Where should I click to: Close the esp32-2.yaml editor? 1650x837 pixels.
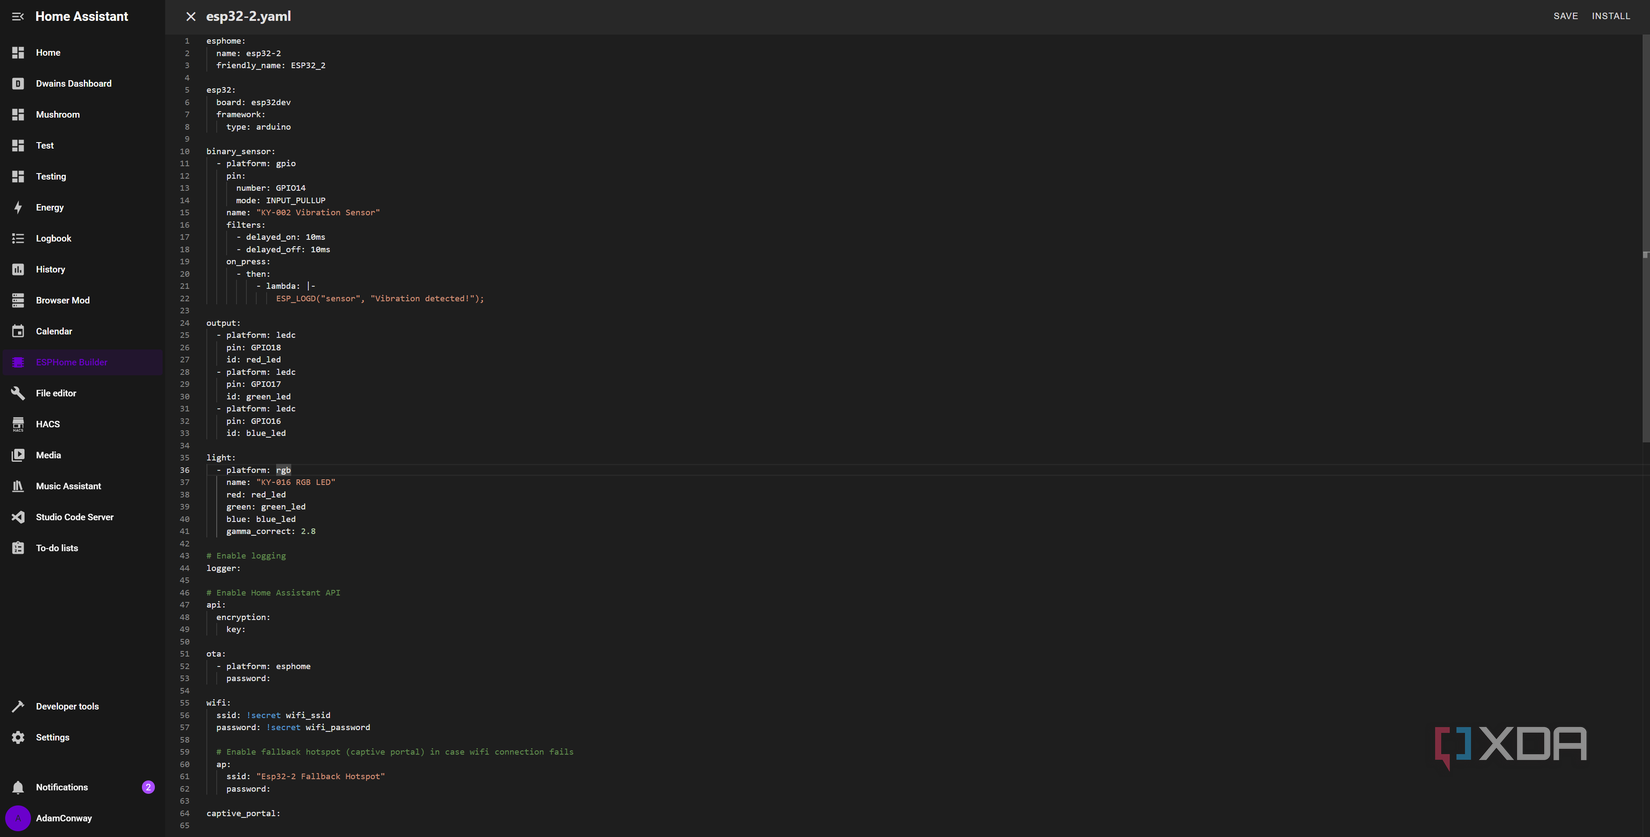click(x=191, y=17)
